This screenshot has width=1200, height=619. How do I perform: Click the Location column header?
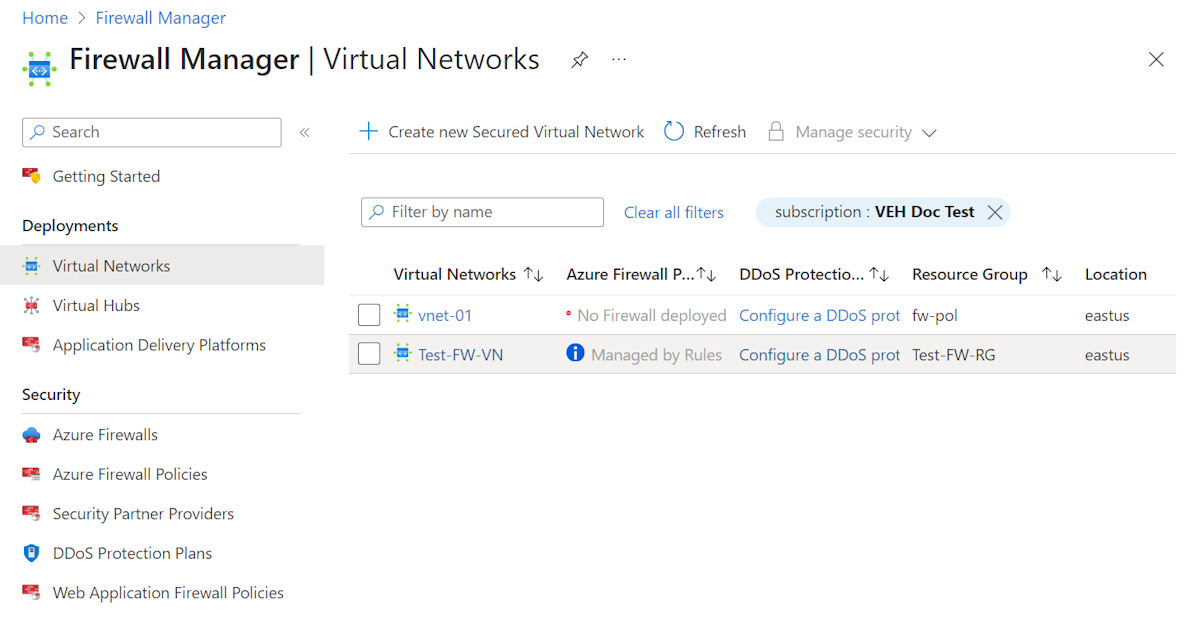1116,274
